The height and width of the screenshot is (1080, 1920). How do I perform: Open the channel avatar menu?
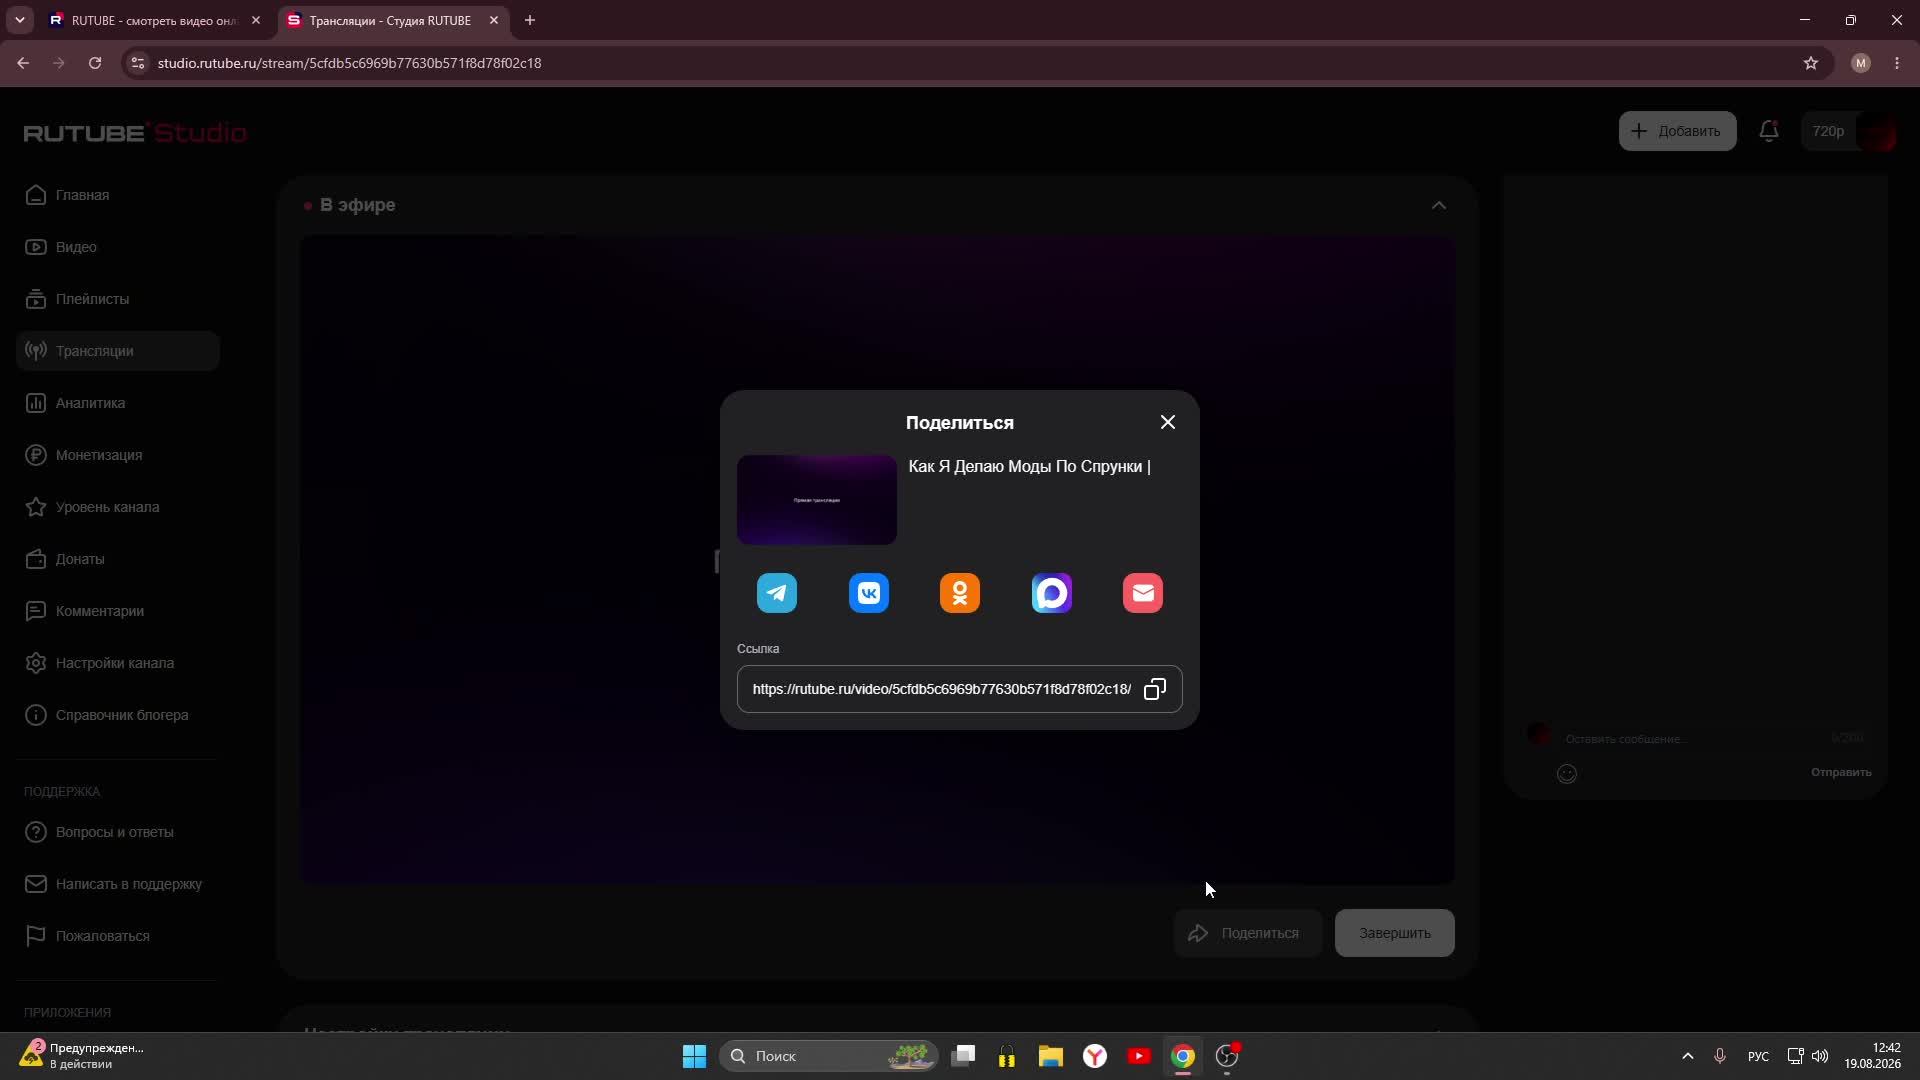pos(1877,132)
